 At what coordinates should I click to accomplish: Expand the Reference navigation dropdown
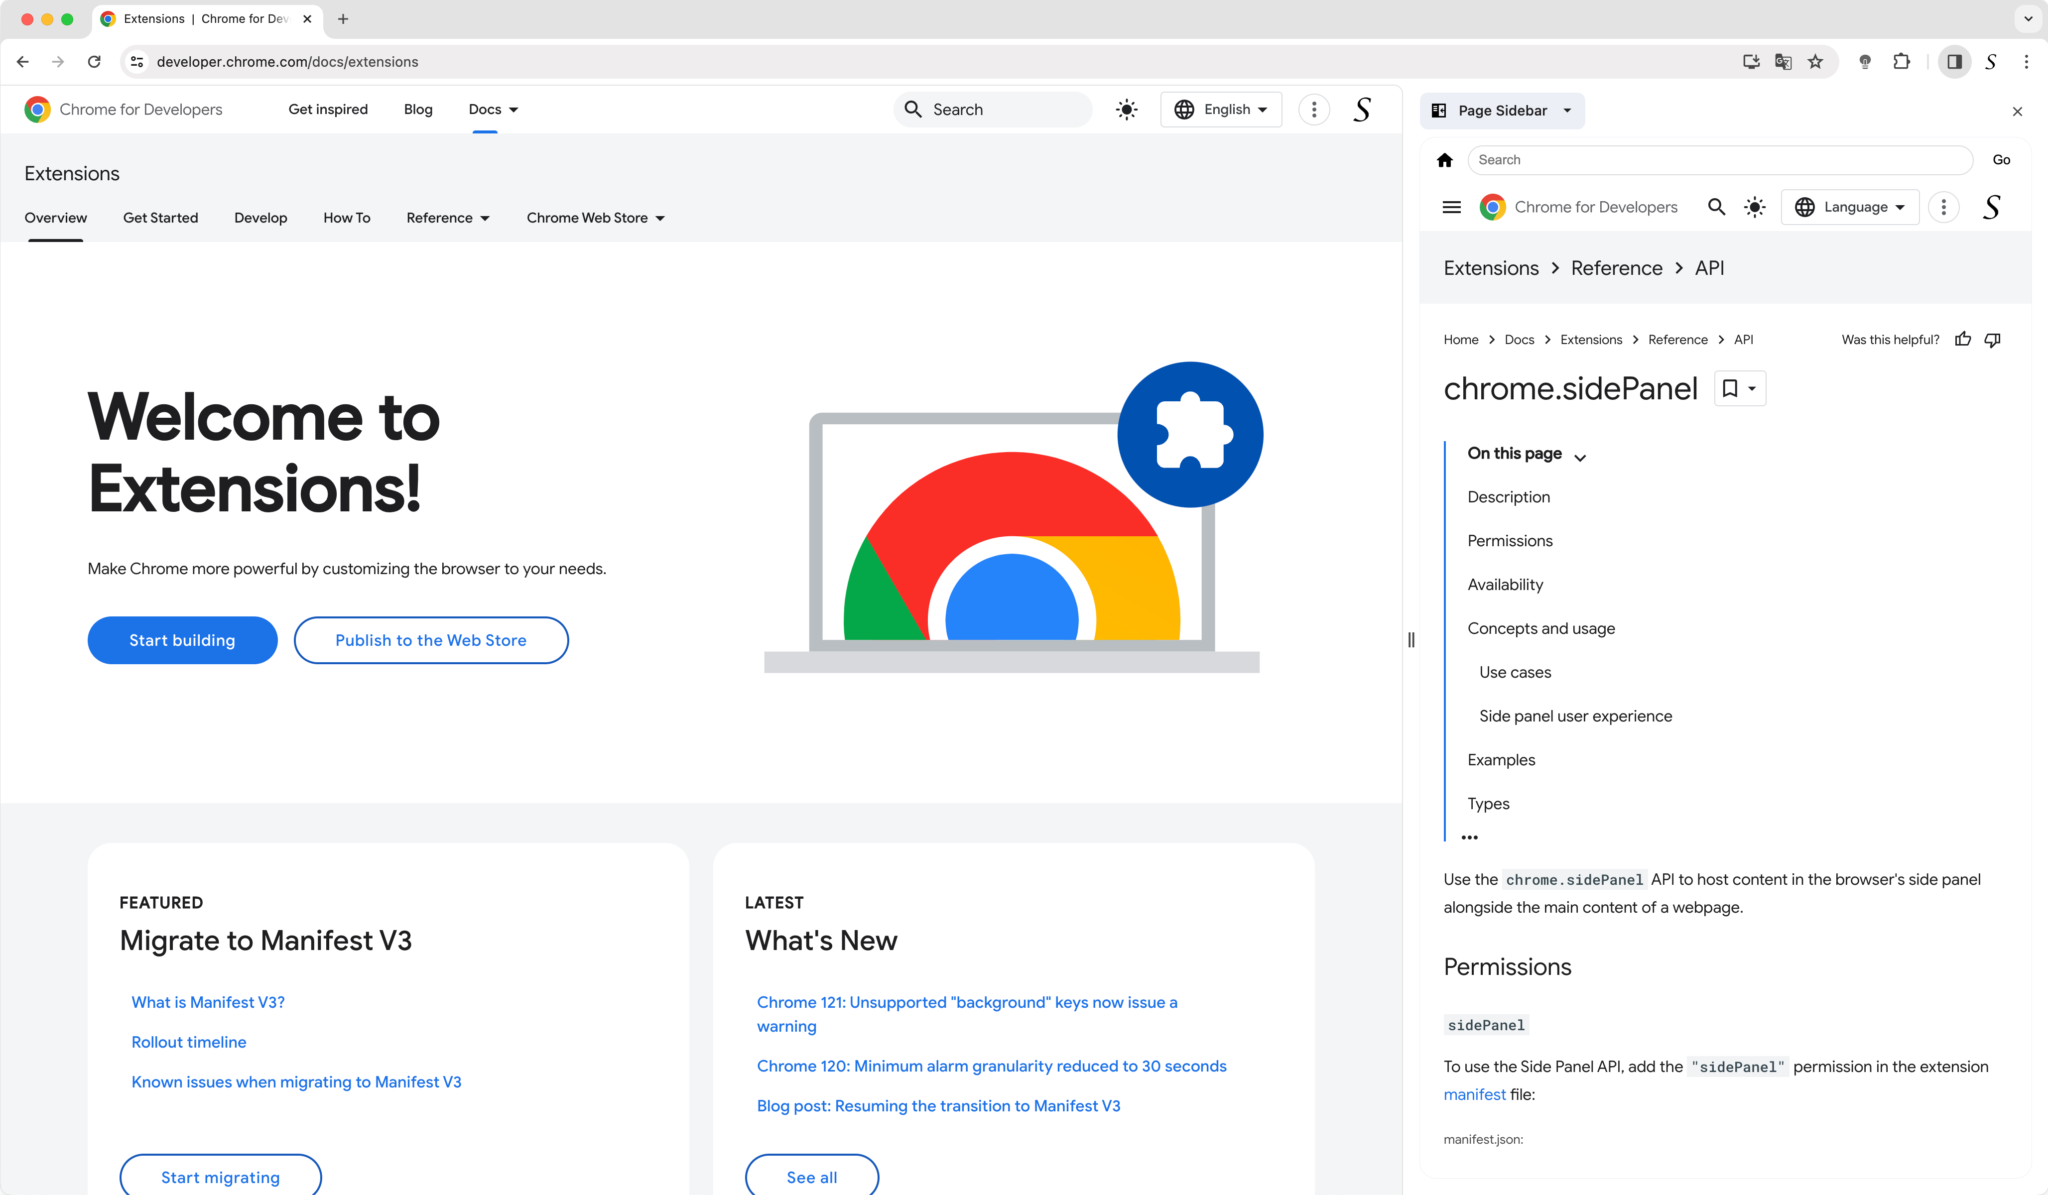[447, 217]
